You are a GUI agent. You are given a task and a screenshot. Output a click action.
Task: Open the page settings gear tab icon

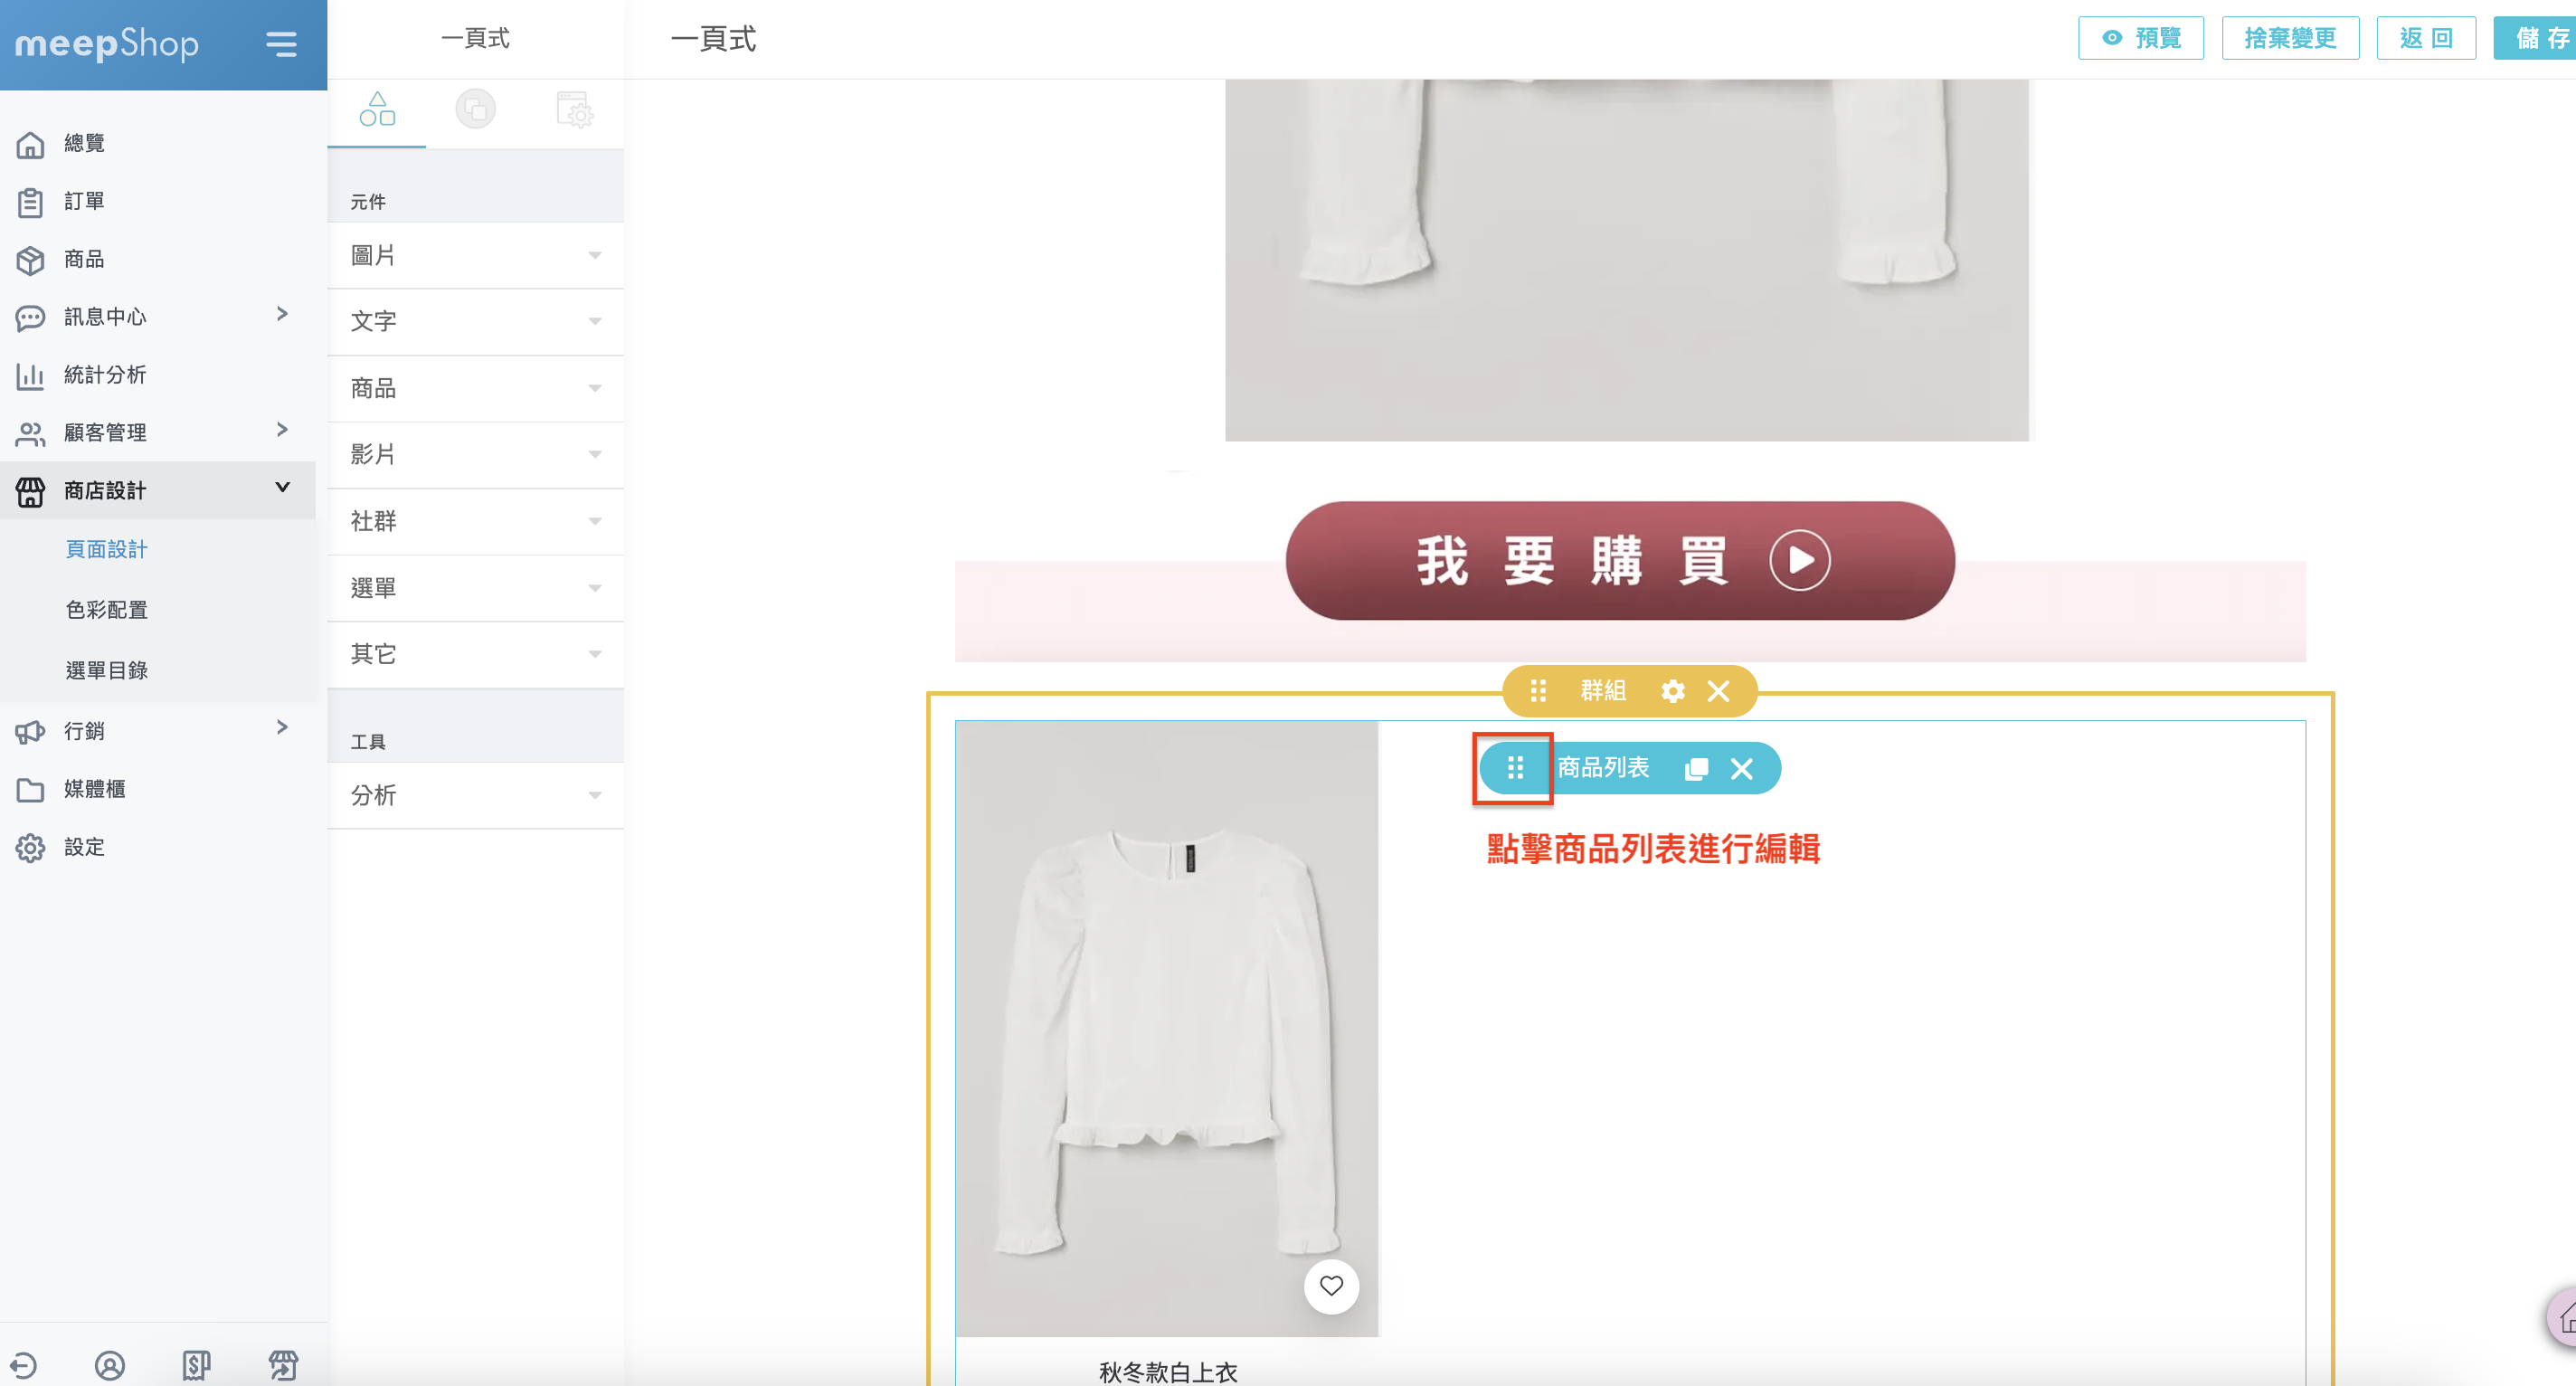coord(575,109)
